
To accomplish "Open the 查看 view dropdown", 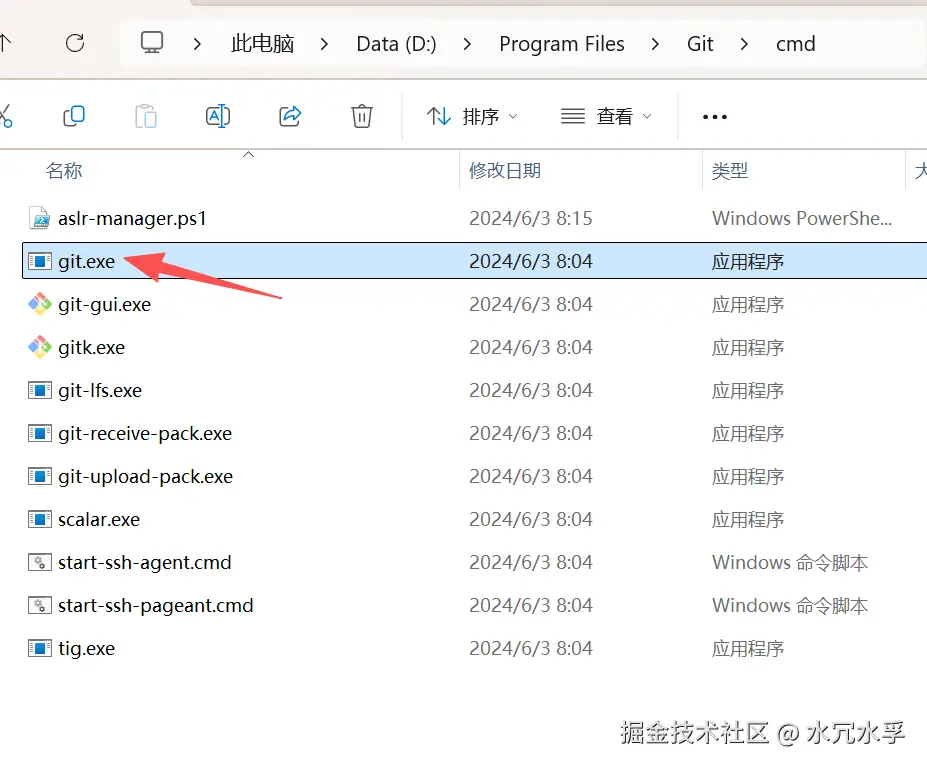I will 606,116.
